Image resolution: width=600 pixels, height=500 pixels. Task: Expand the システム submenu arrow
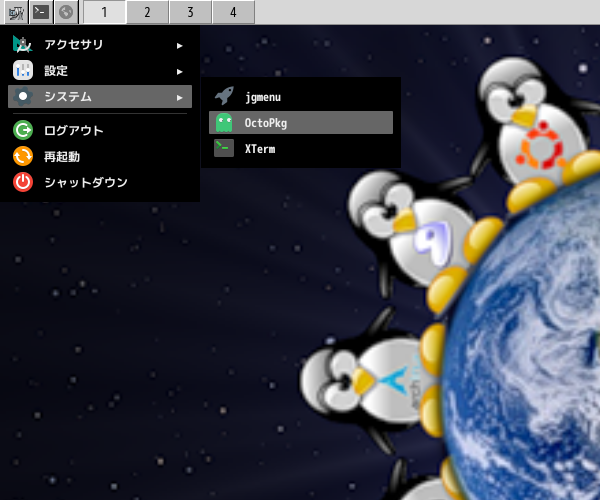coord(179,98)
